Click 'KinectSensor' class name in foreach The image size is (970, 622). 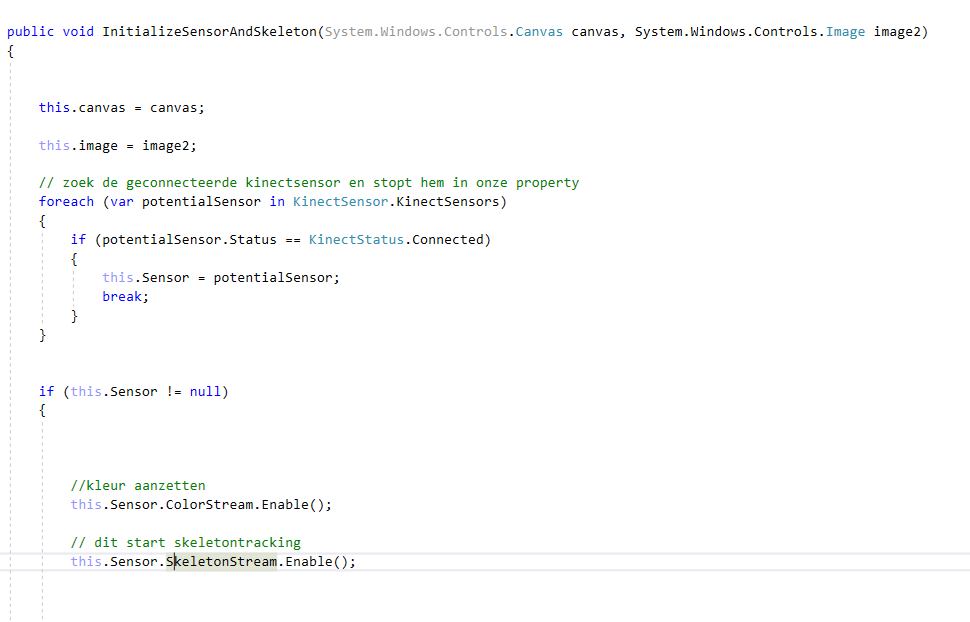coord(340,202)
